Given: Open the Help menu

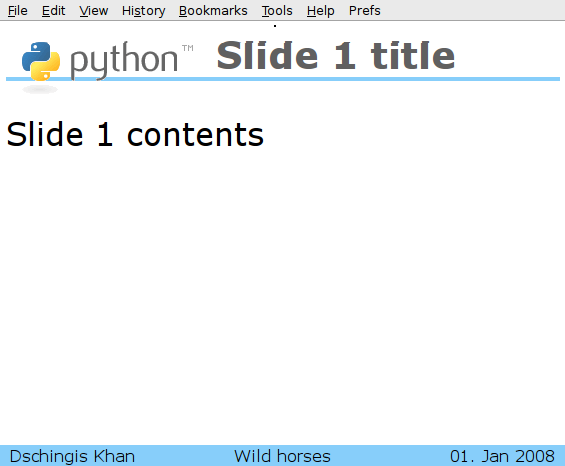Looking at the screenshot, I should coord(320,11).
